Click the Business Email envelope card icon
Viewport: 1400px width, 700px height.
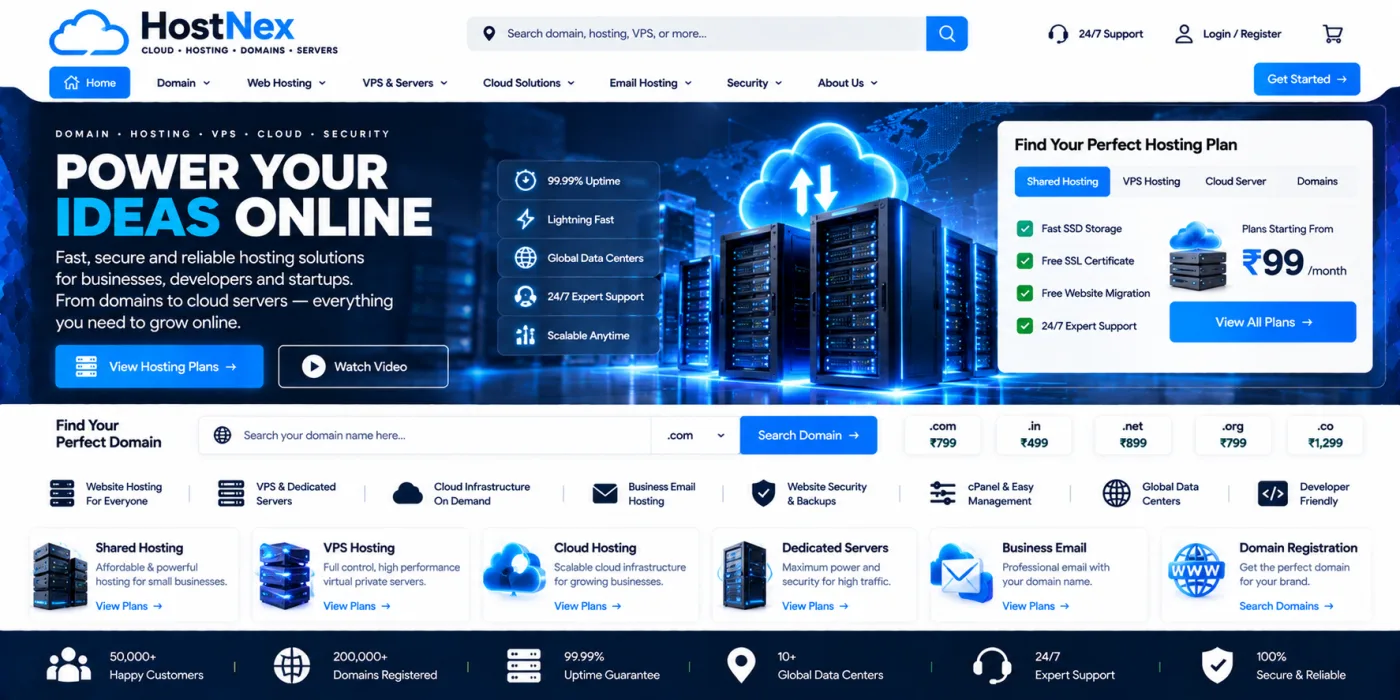961,575
